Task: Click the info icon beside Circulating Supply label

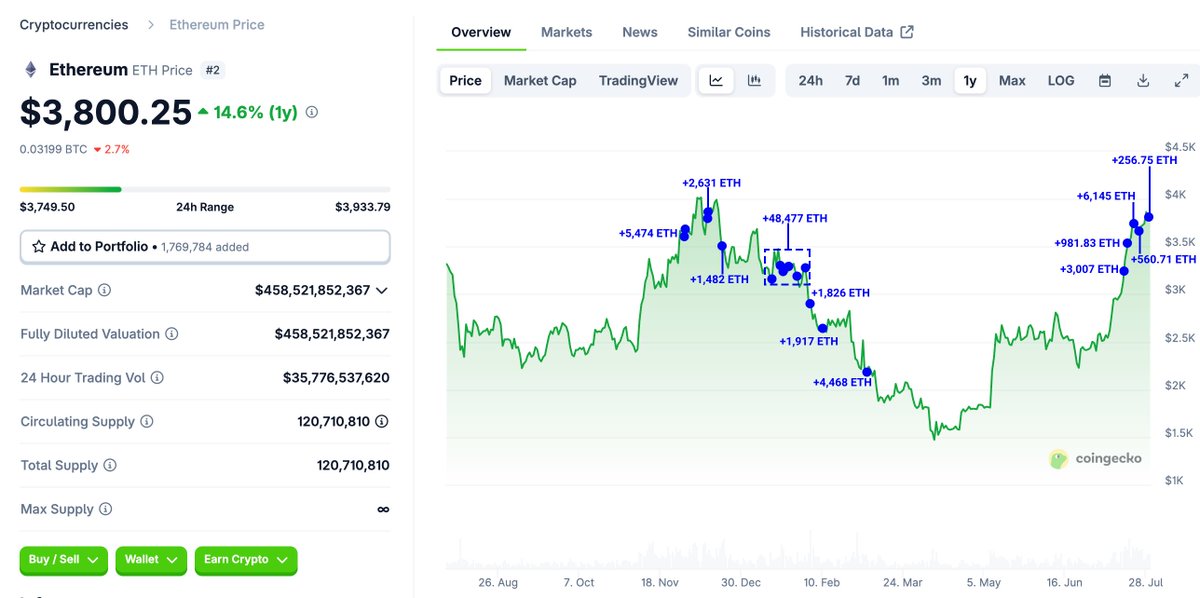Action: pos(147,421)
